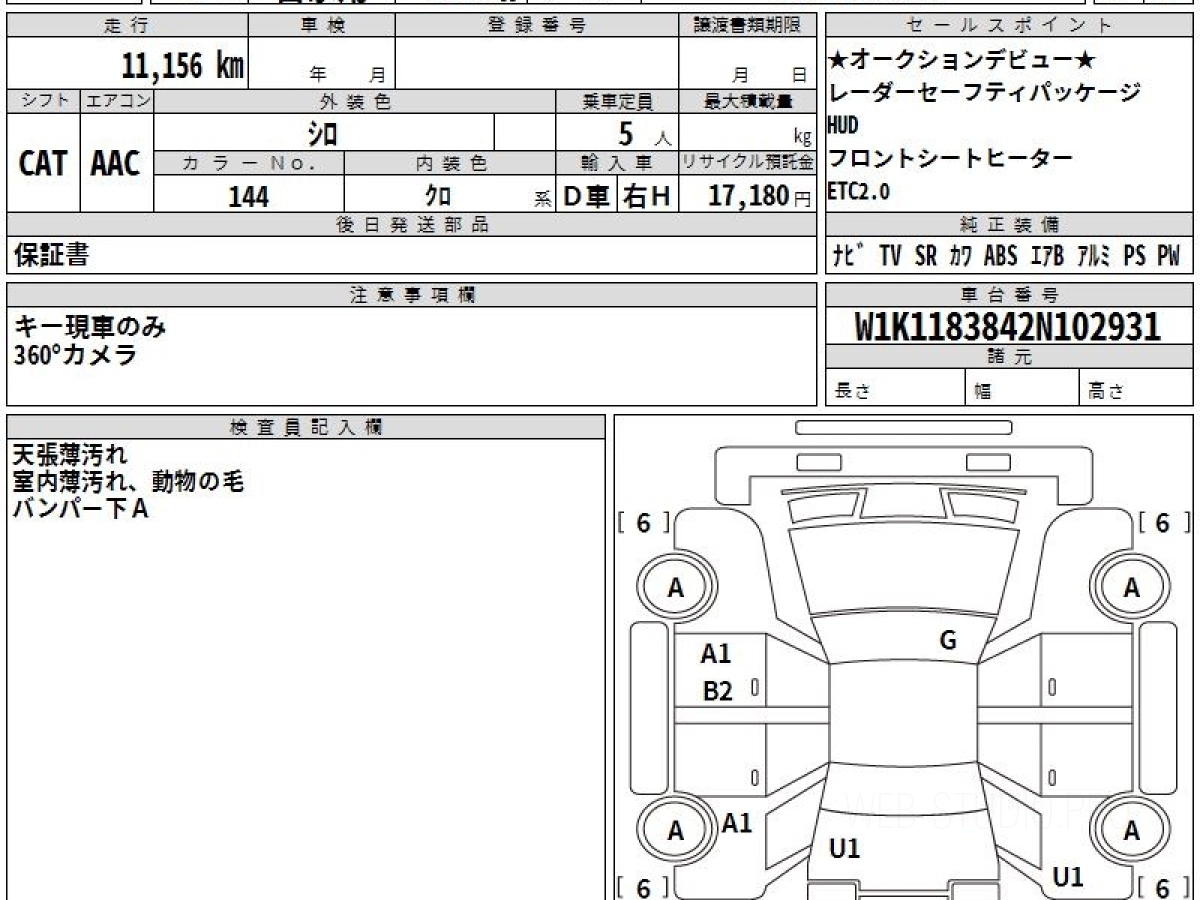1200x900 pixels.
Task: Select the バンパー下A inspector note
Action: [80, 509]
